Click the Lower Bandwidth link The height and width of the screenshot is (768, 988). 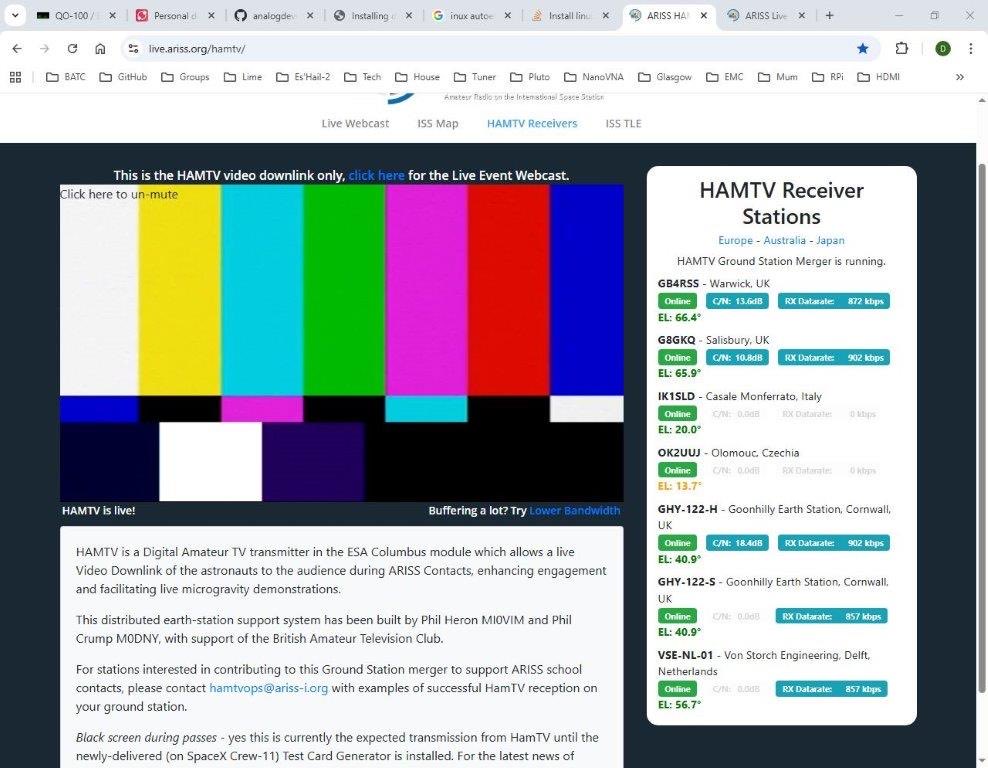[575, 510]
